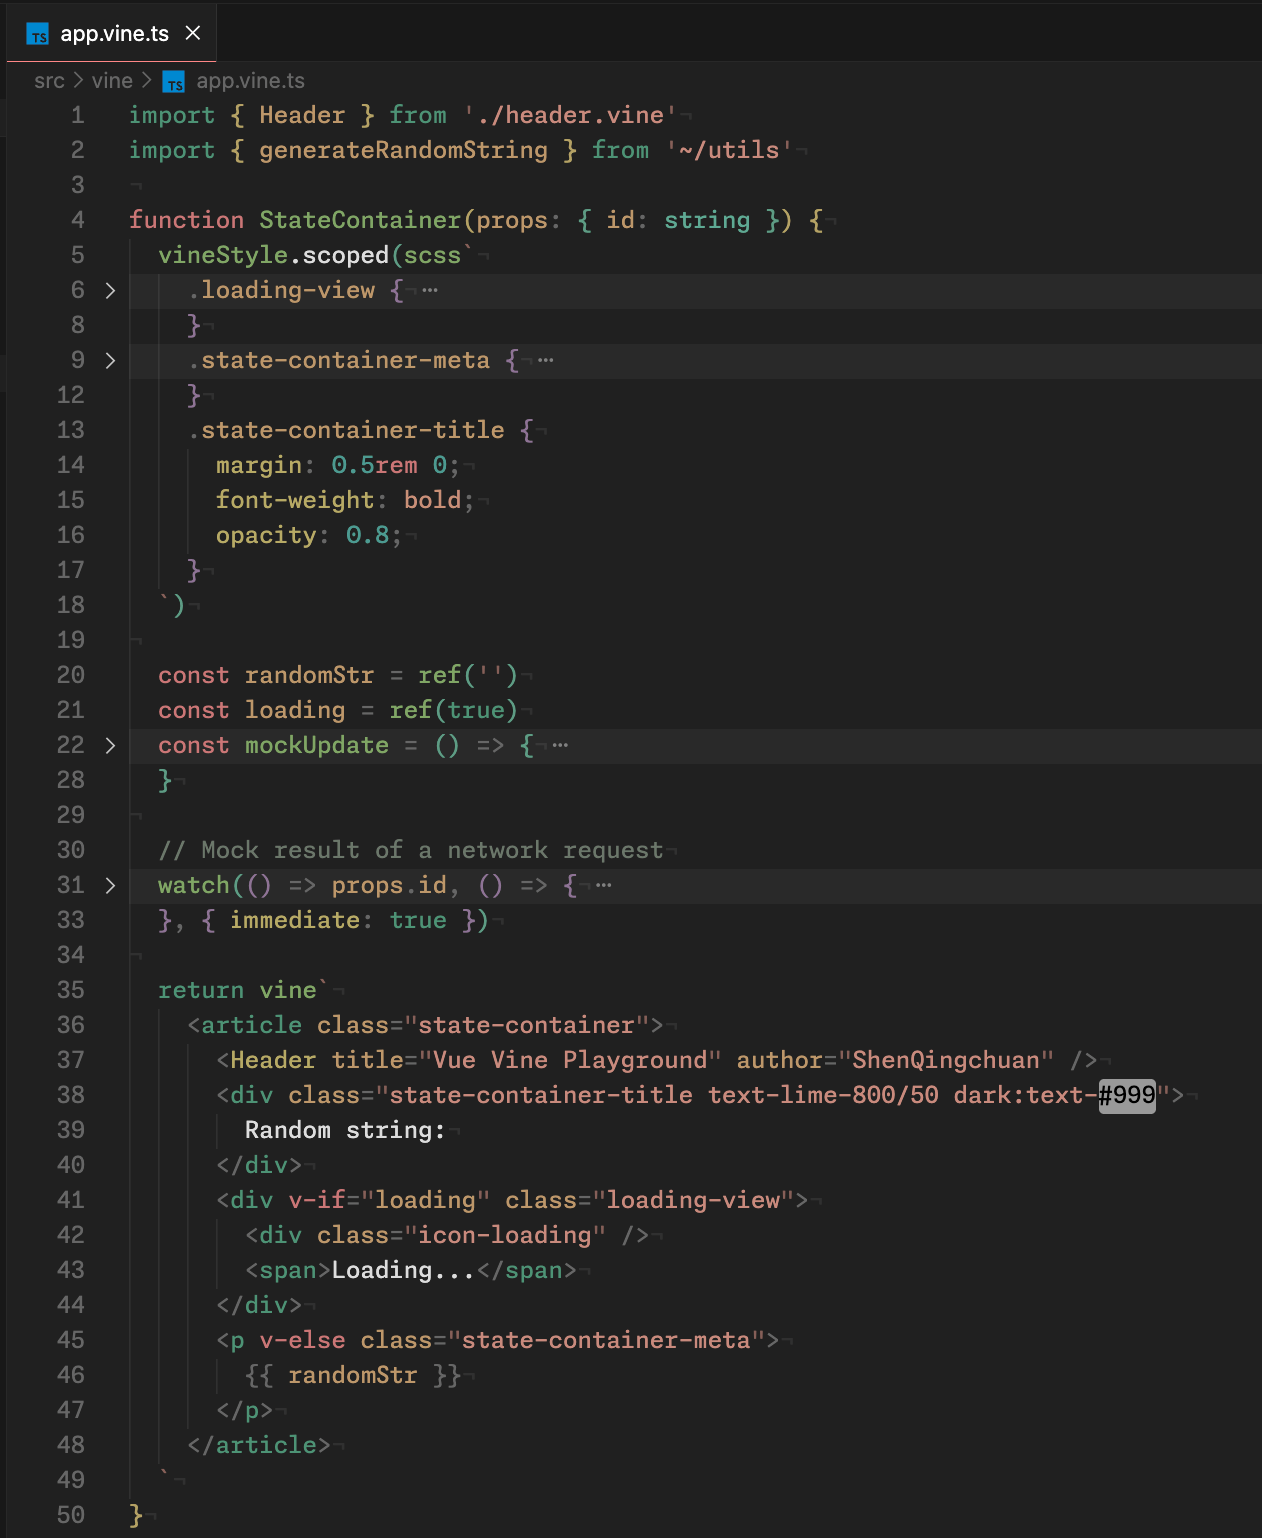Image resolution: width=1262 pixels, height=1538 pixels.
Task: Click the TS file icon in breadcrumbs
Action: pos(174,81)
